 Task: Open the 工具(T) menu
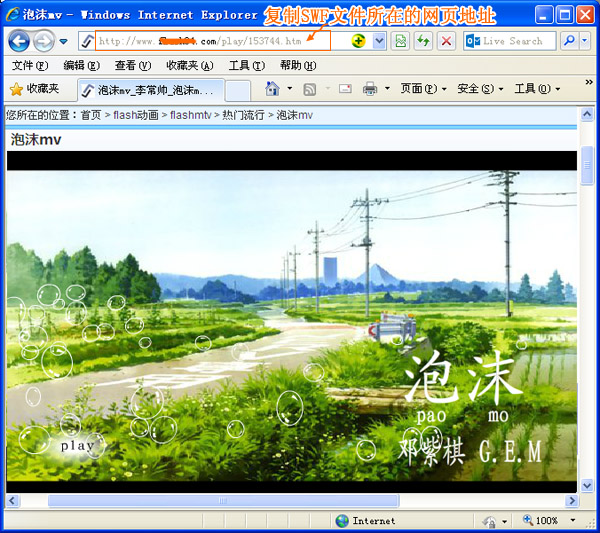[246, 66]
